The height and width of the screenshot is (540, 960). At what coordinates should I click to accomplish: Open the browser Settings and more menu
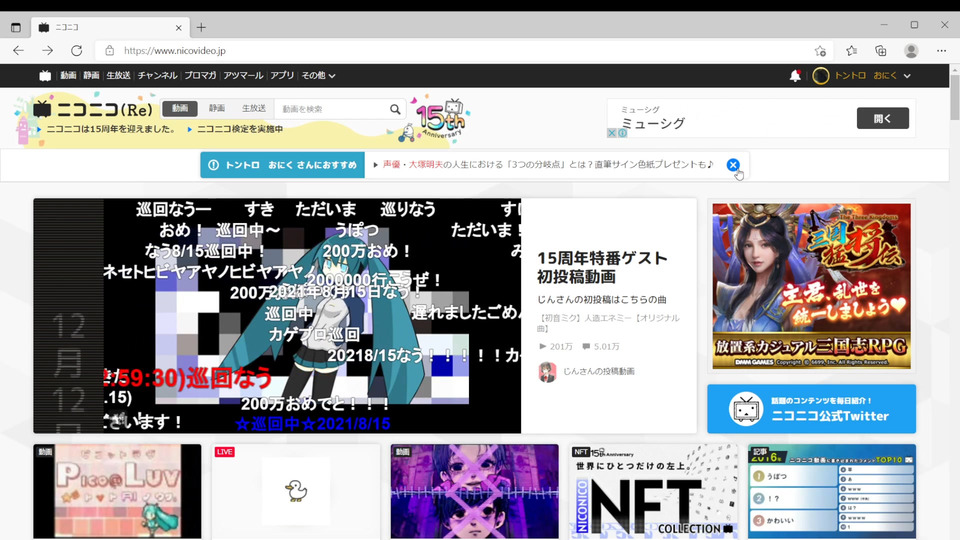(942, 51)
